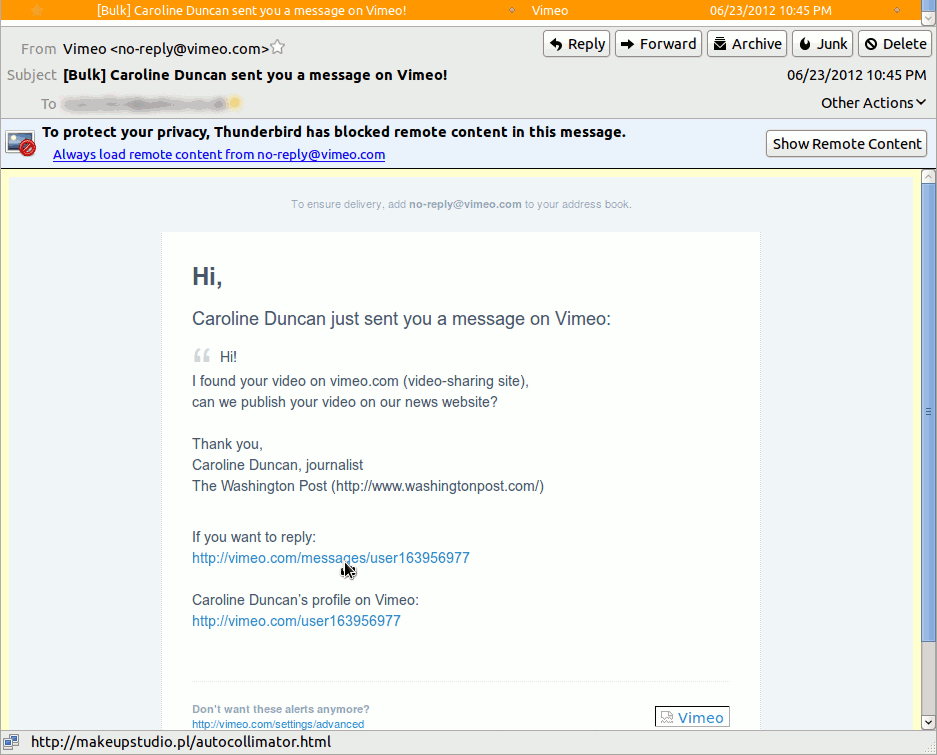Screen dimensions: 937x755
Task: Archive the message
Action: [746, 44]
